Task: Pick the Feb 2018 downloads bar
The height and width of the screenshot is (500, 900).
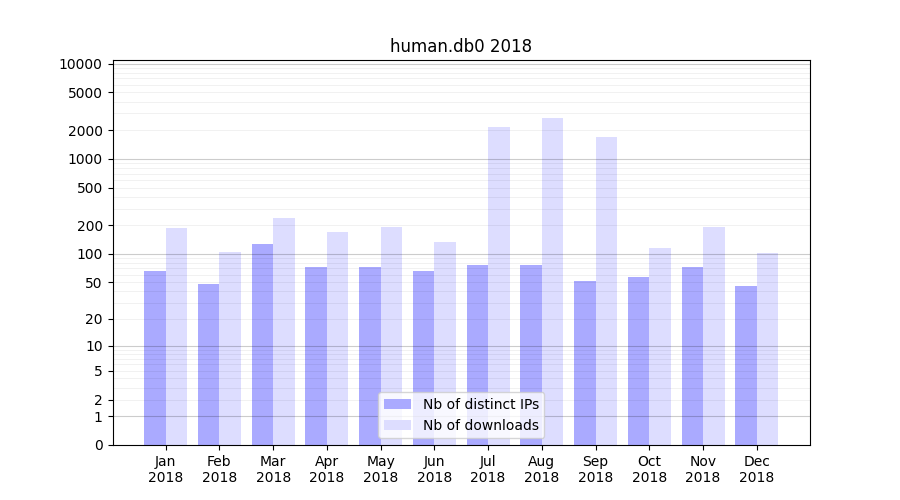Action: click(x=230, y=348)
